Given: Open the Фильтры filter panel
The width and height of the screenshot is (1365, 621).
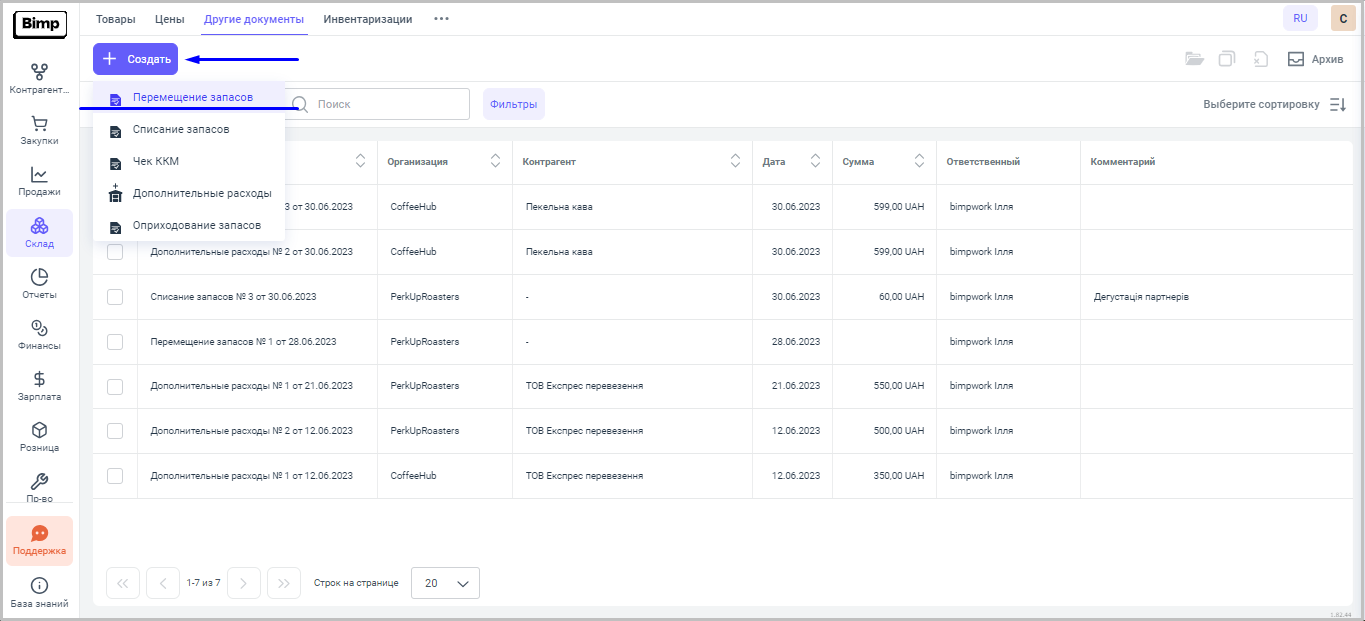Looking at the screenshot, I should 513,104.
